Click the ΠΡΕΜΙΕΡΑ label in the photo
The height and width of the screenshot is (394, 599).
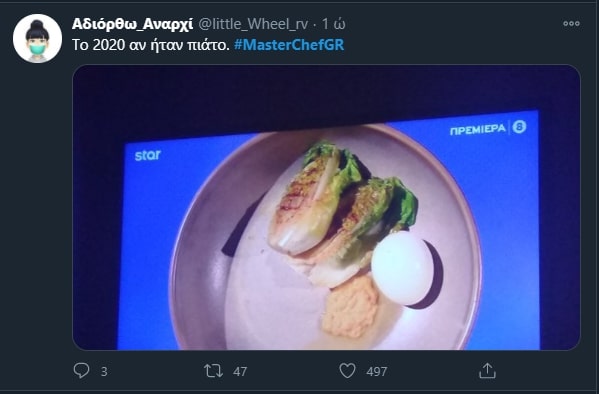coord(478,130)
